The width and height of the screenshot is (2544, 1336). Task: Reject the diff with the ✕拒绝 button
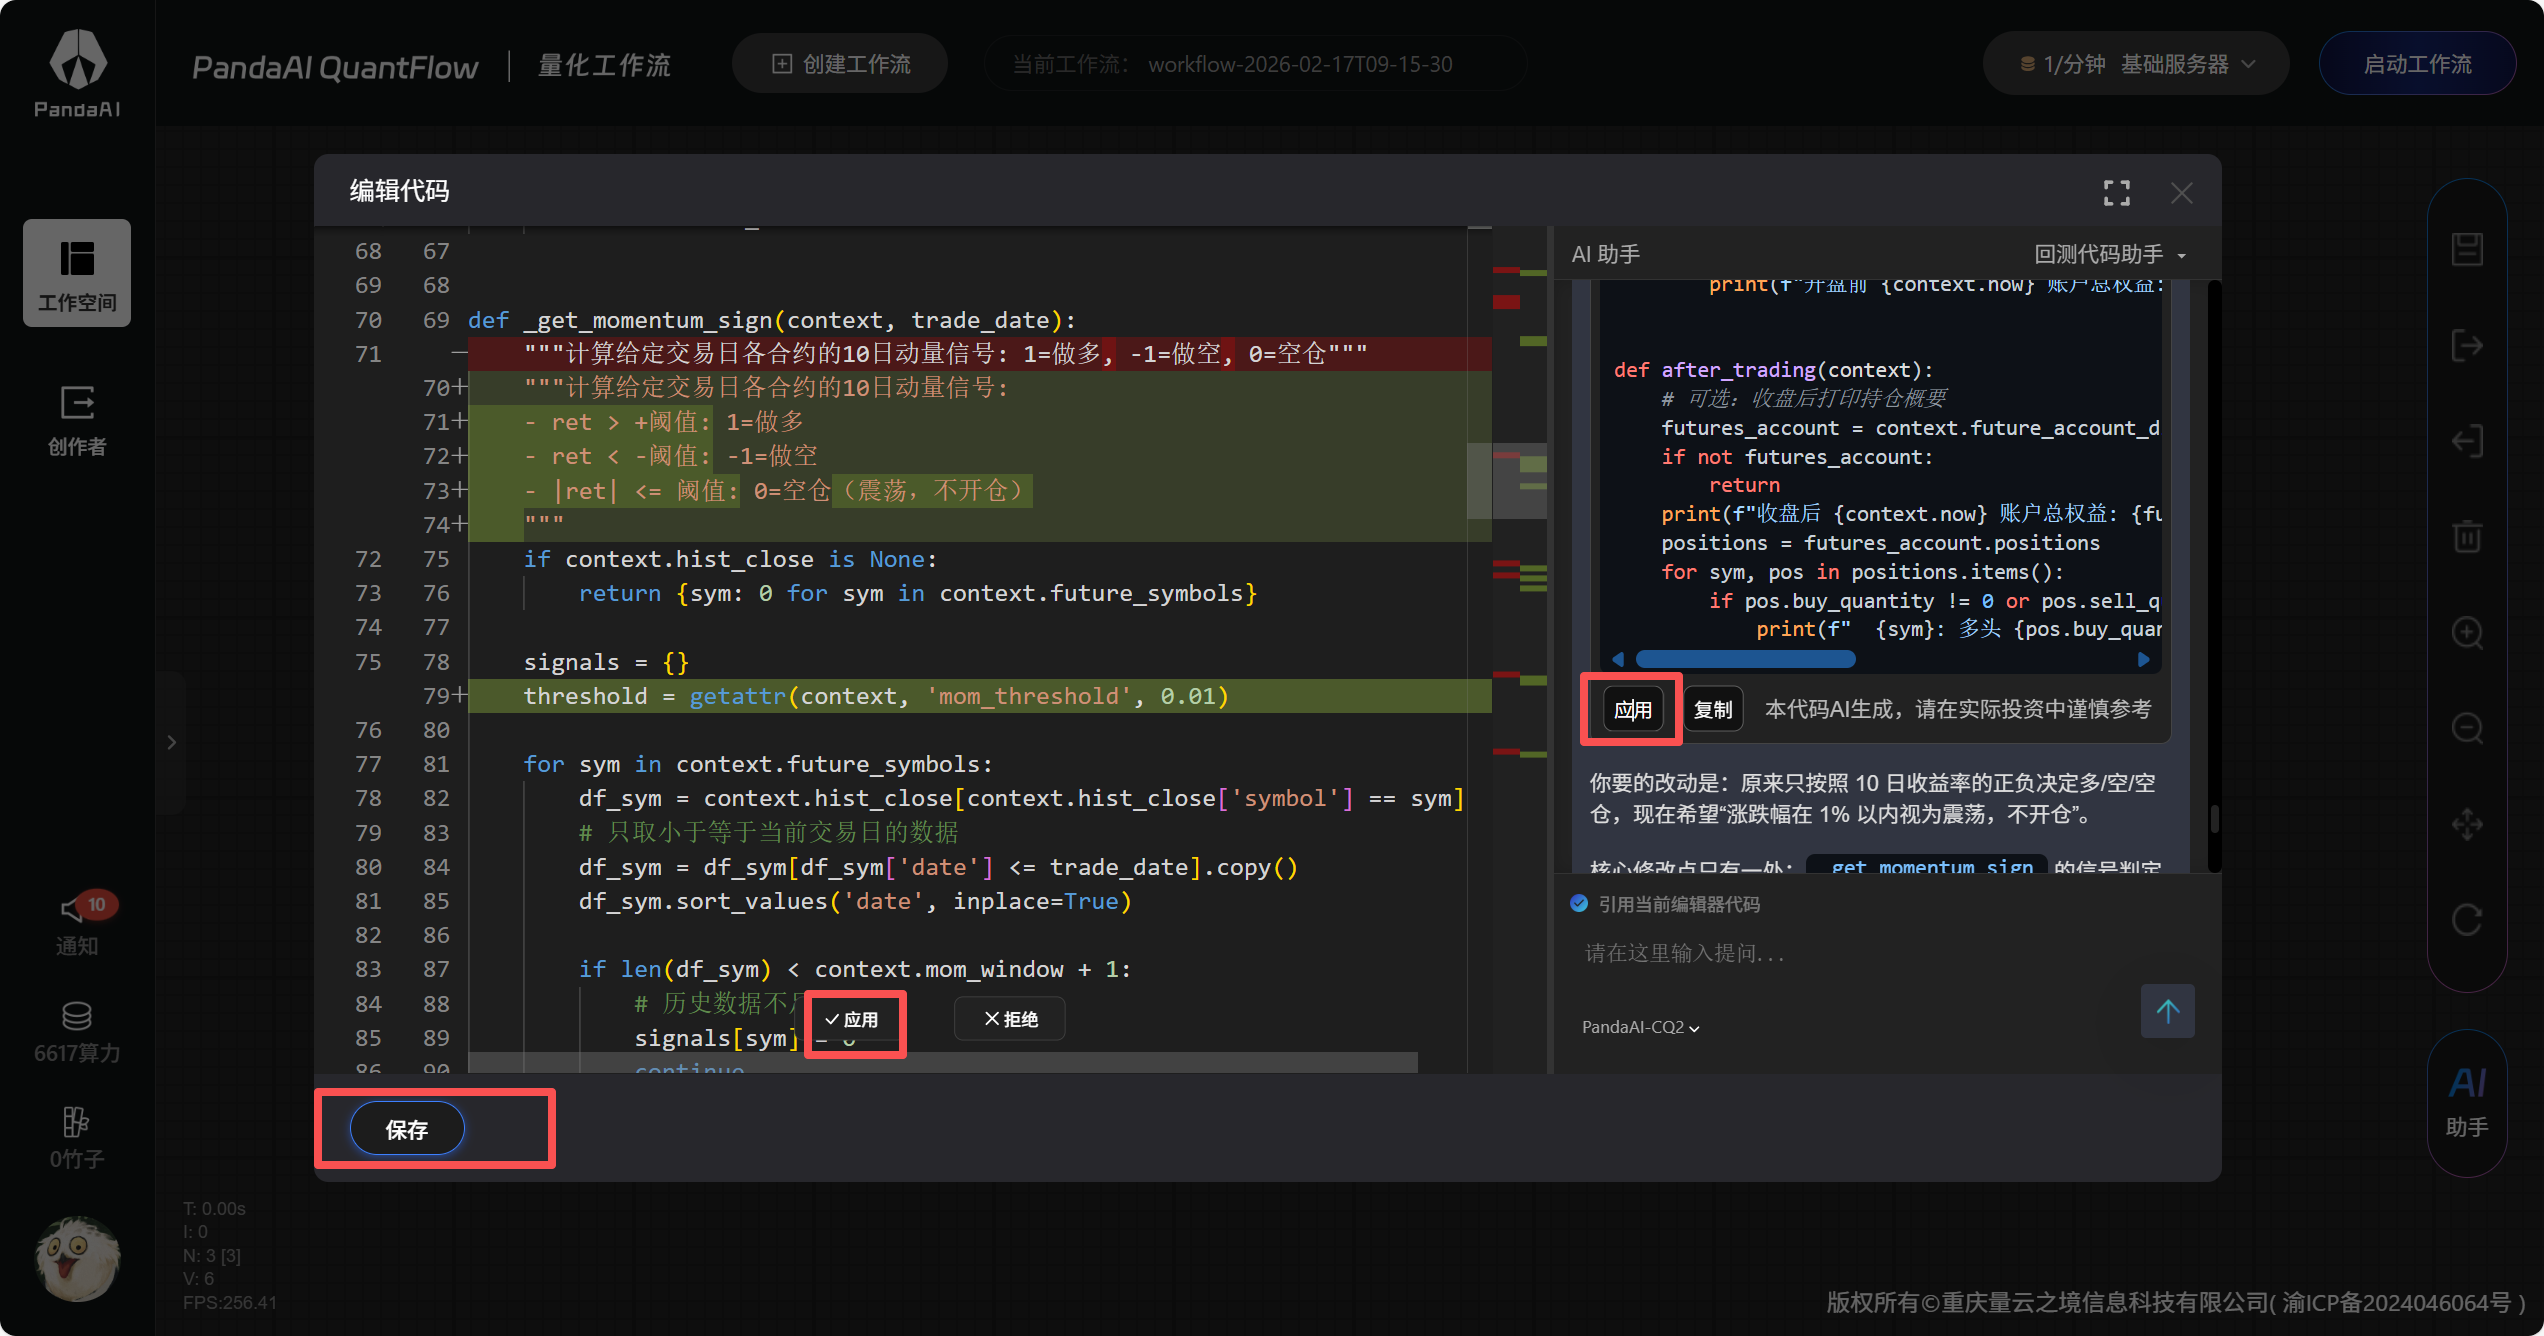coord(1010,1019)
